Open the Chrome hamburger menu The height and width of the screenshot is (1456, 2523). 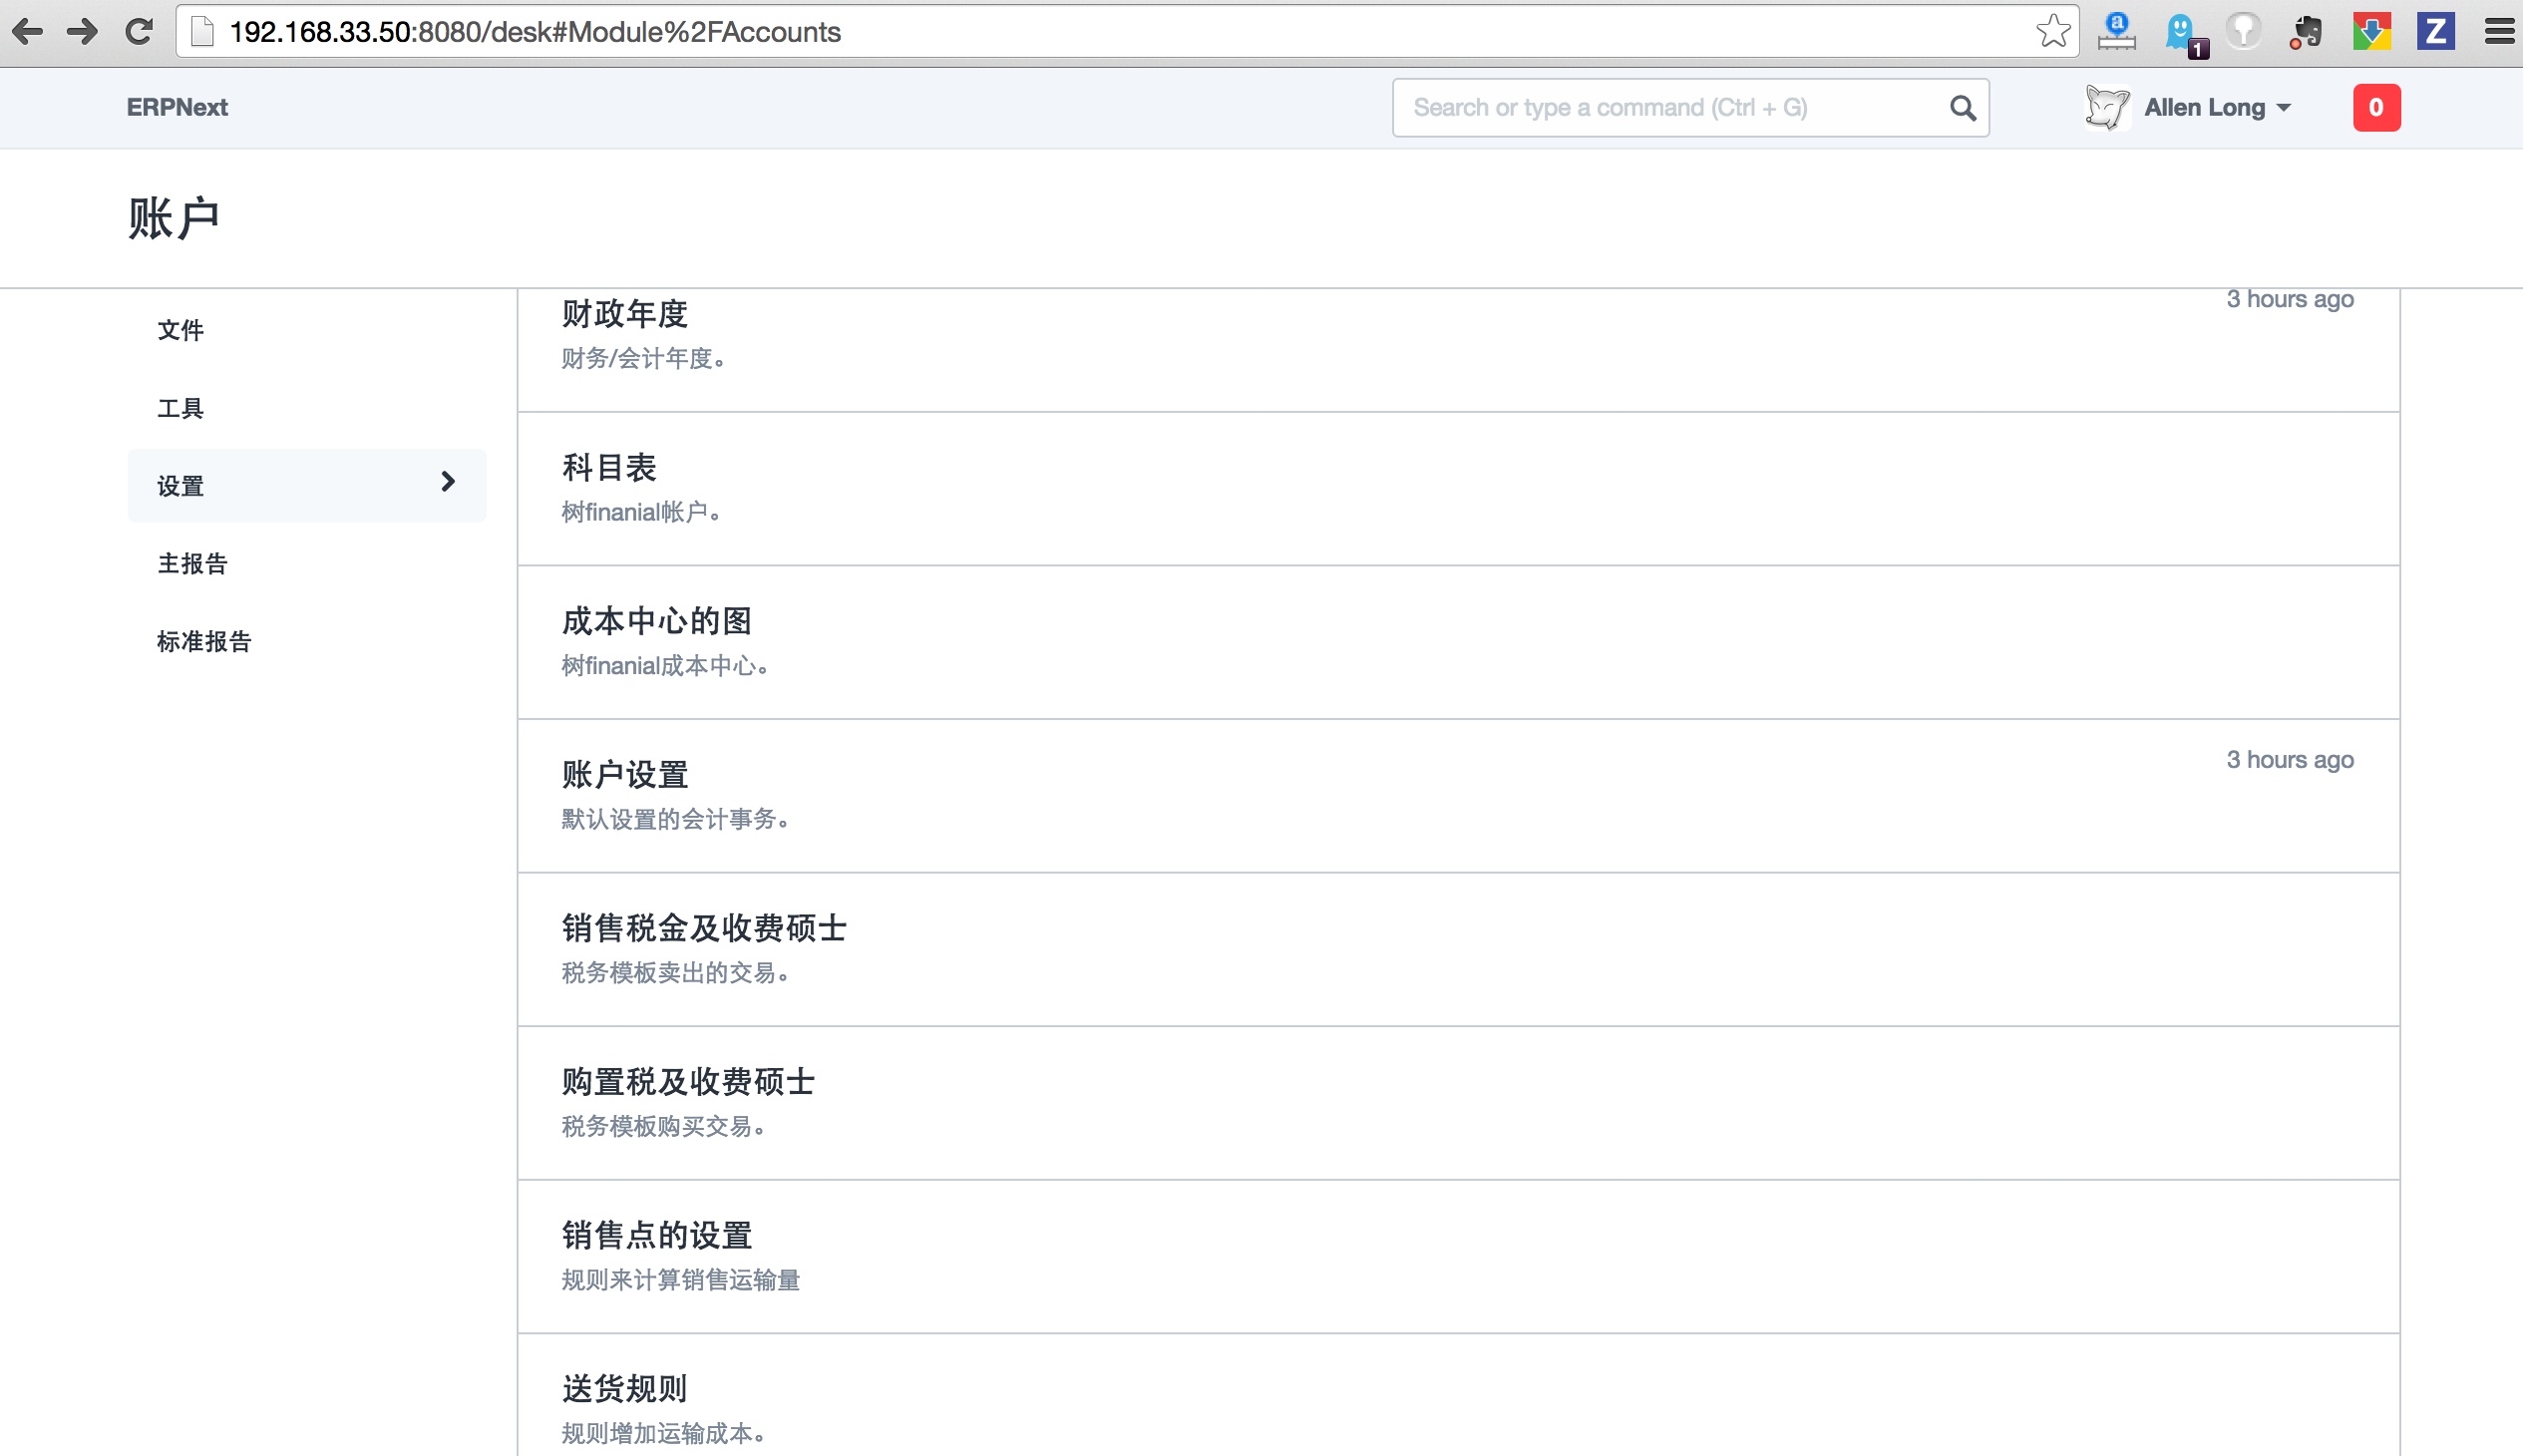click(2499, 32)
